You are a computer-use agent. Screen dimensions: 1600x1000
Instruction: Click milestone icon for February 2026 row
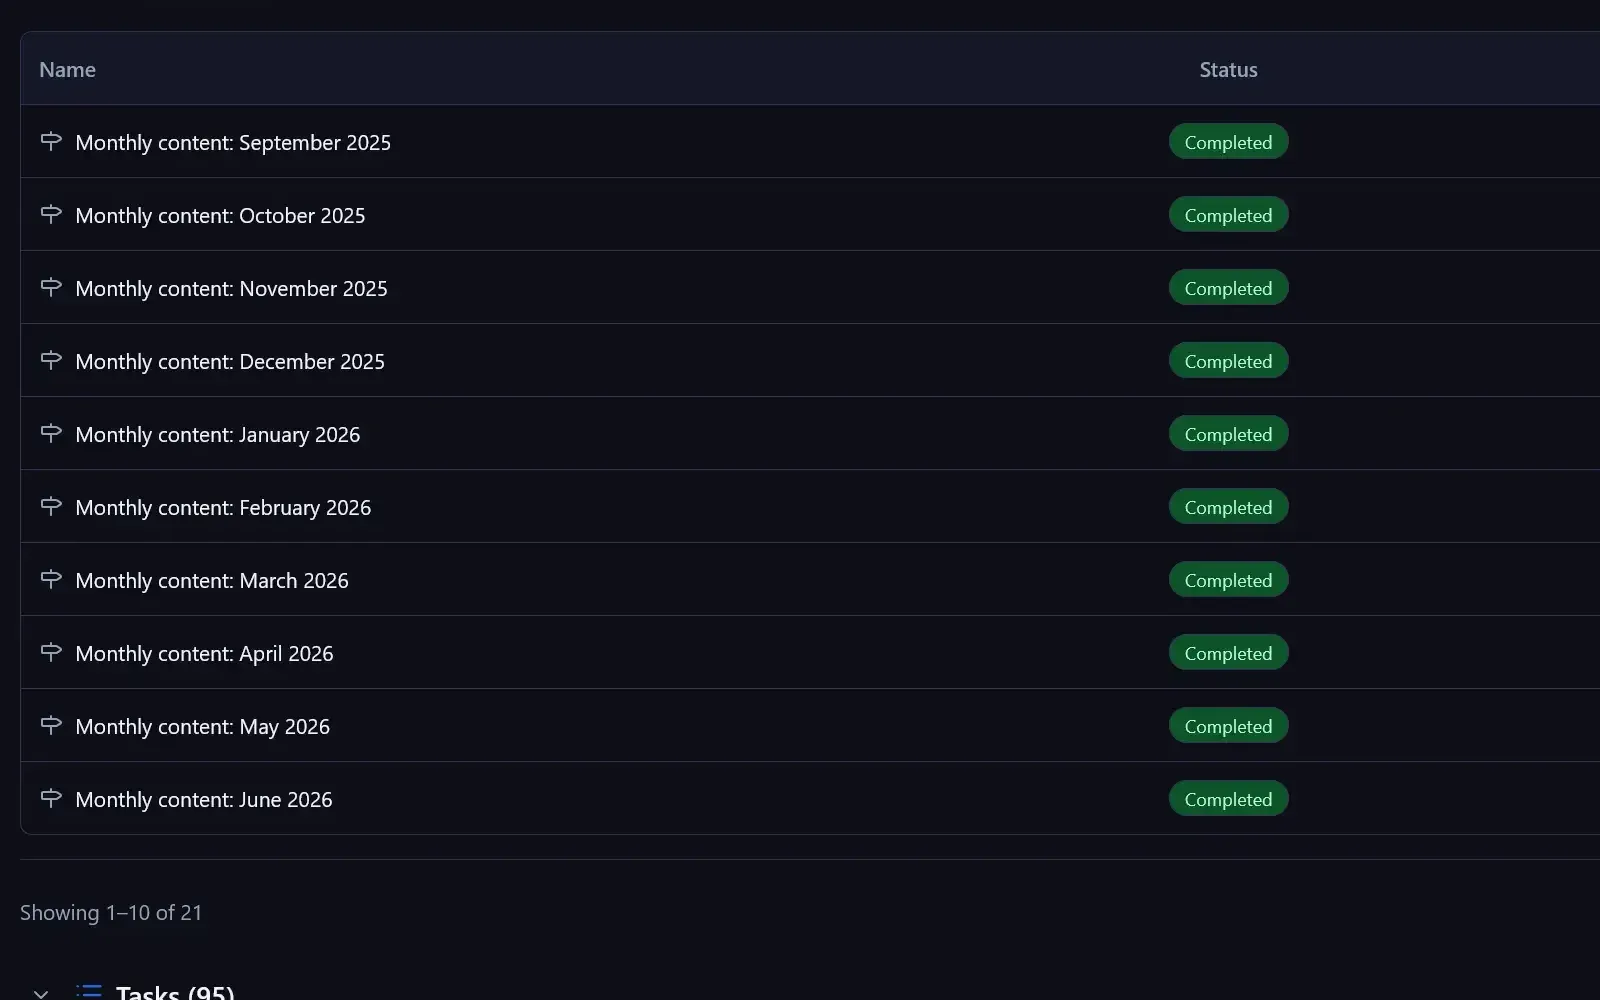51,506
